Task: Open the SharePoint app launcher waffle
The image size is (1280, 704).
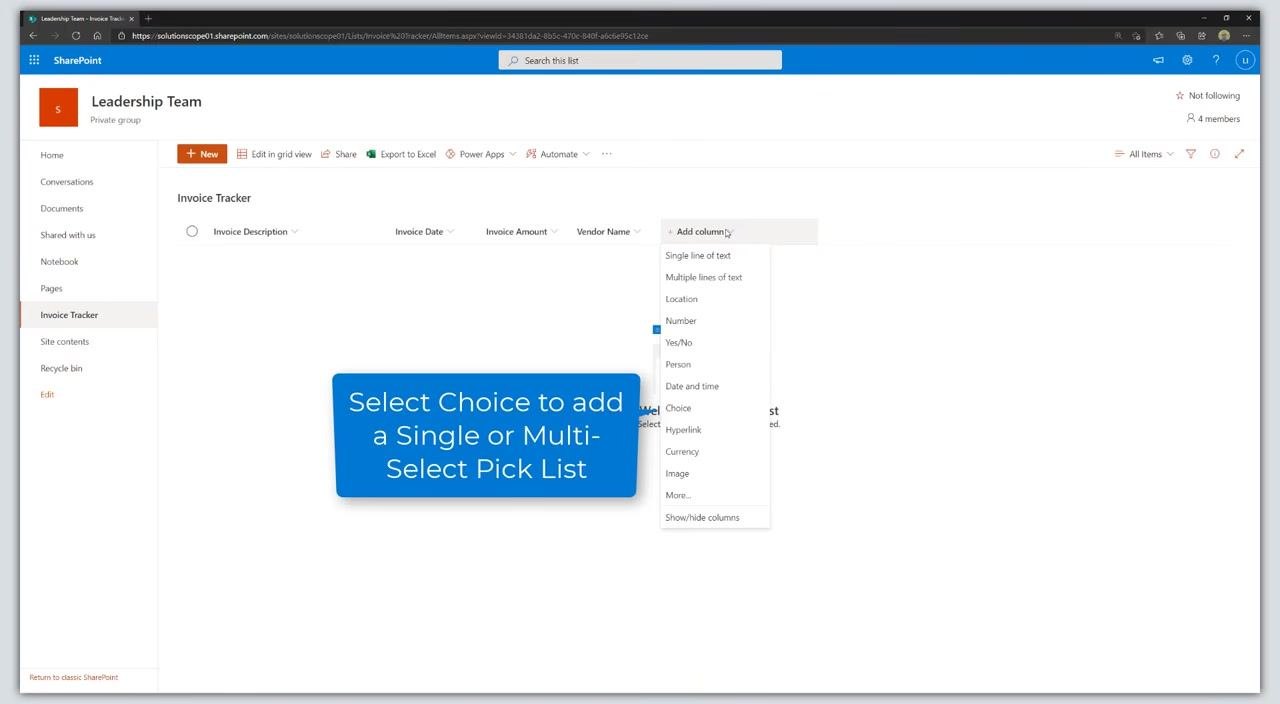Action: (34, 60)
